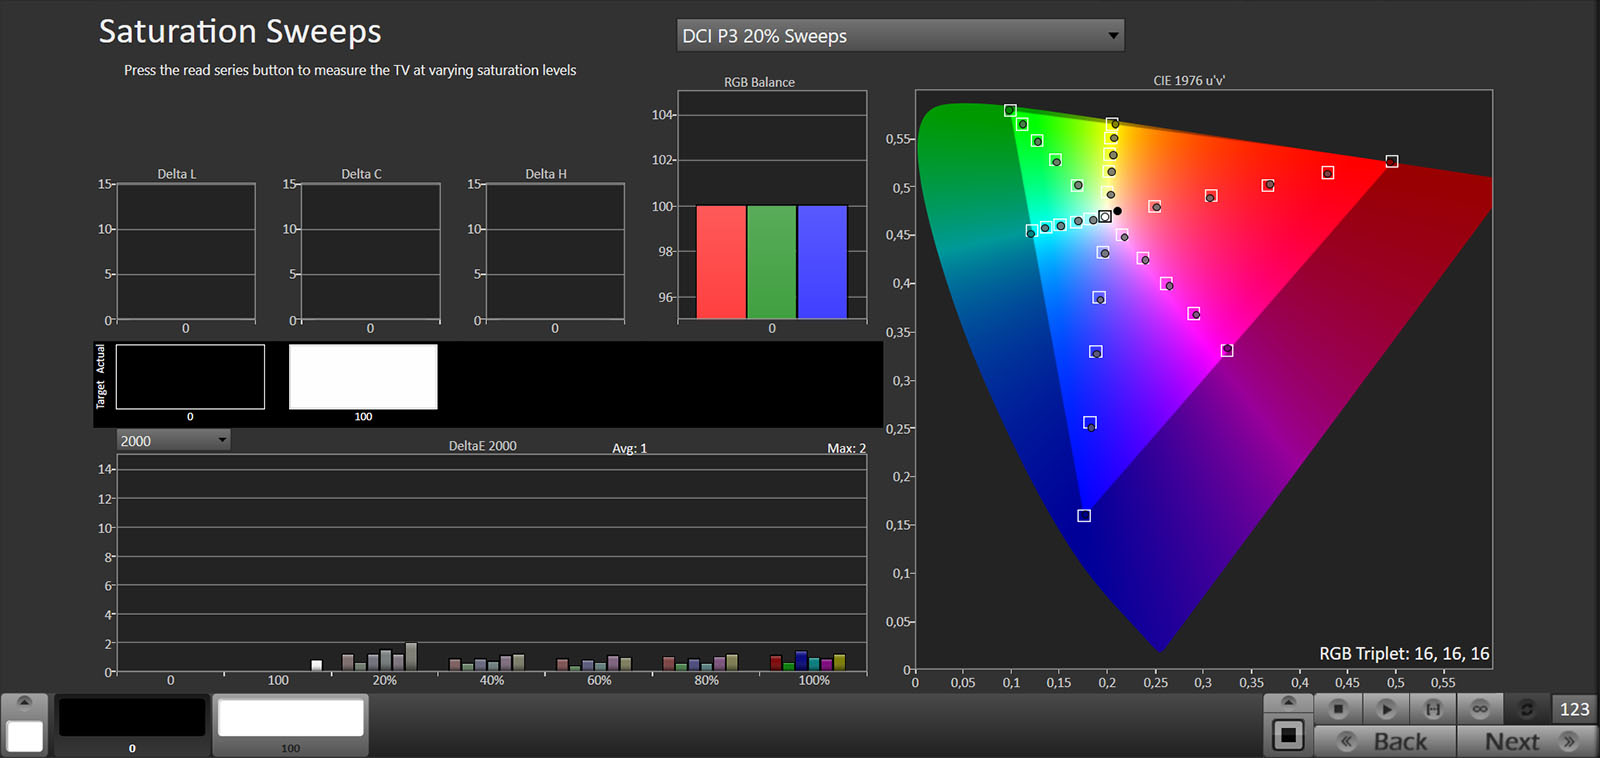Click the small white swatch at bottom-left corner
1600x758 pixels.
coord(24,736)
